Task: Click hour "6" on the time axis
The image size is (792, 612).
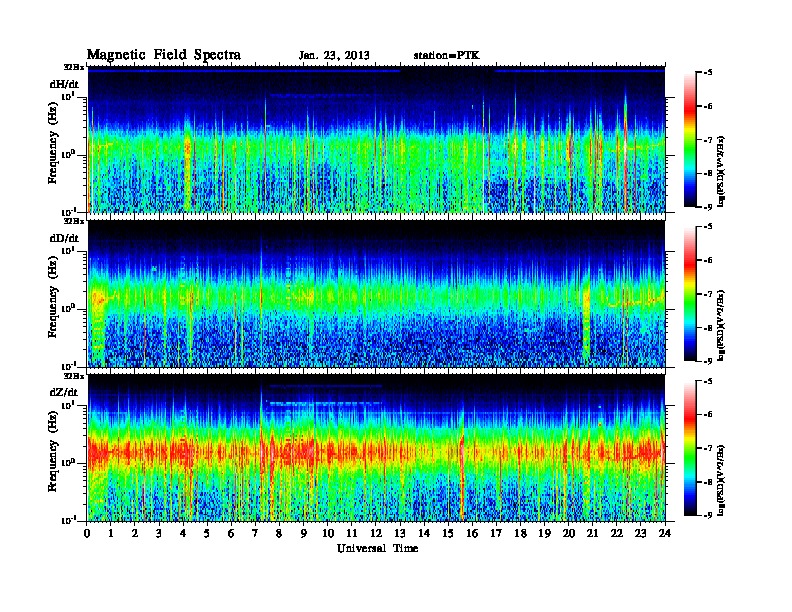Action: tap(231, 533)
